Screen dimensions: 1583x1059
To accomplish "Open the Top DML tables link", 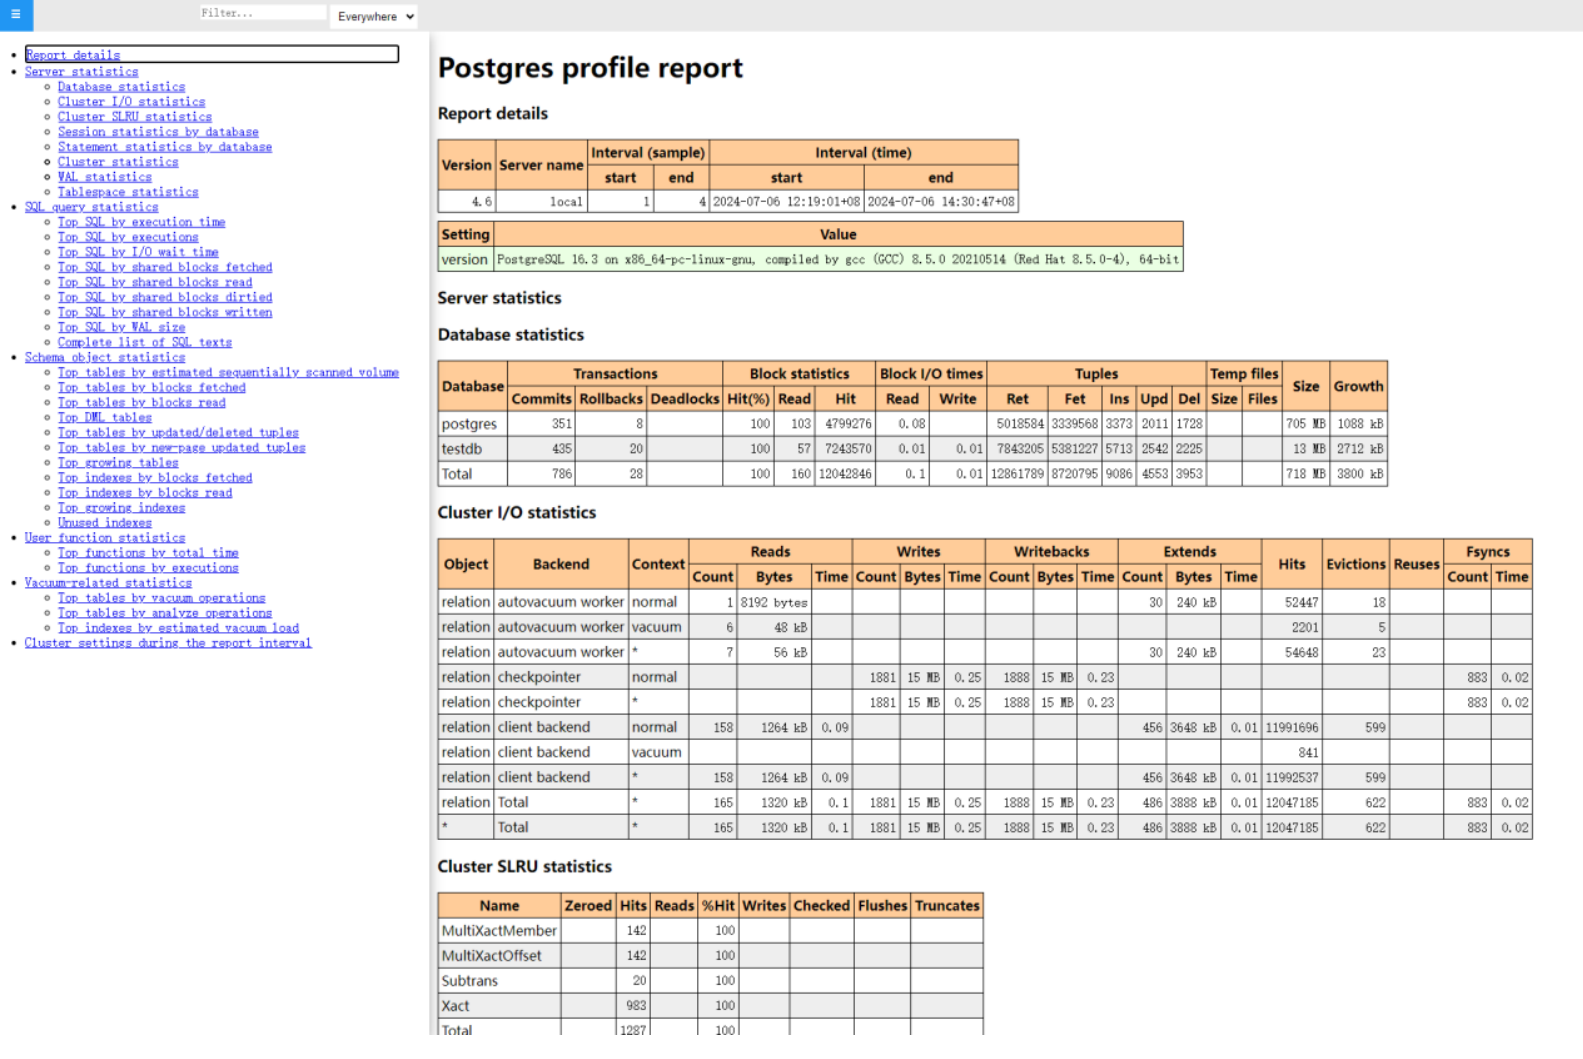I will click(105, 417).
